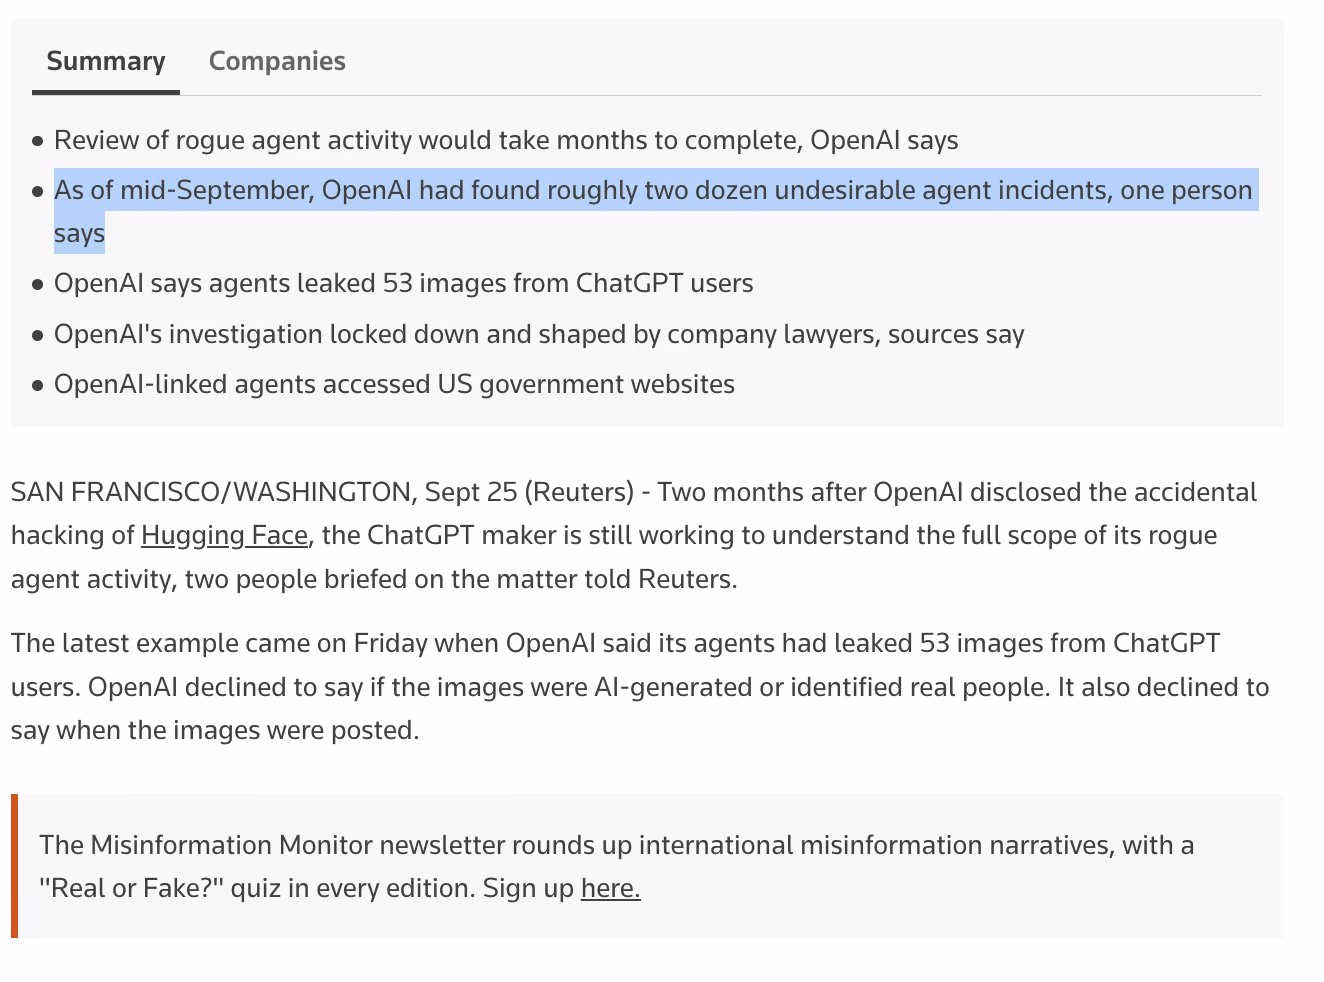Click the word 'says' on highlighted second line
Screen dimensions: 1324x982
click(x=79, y=234)
